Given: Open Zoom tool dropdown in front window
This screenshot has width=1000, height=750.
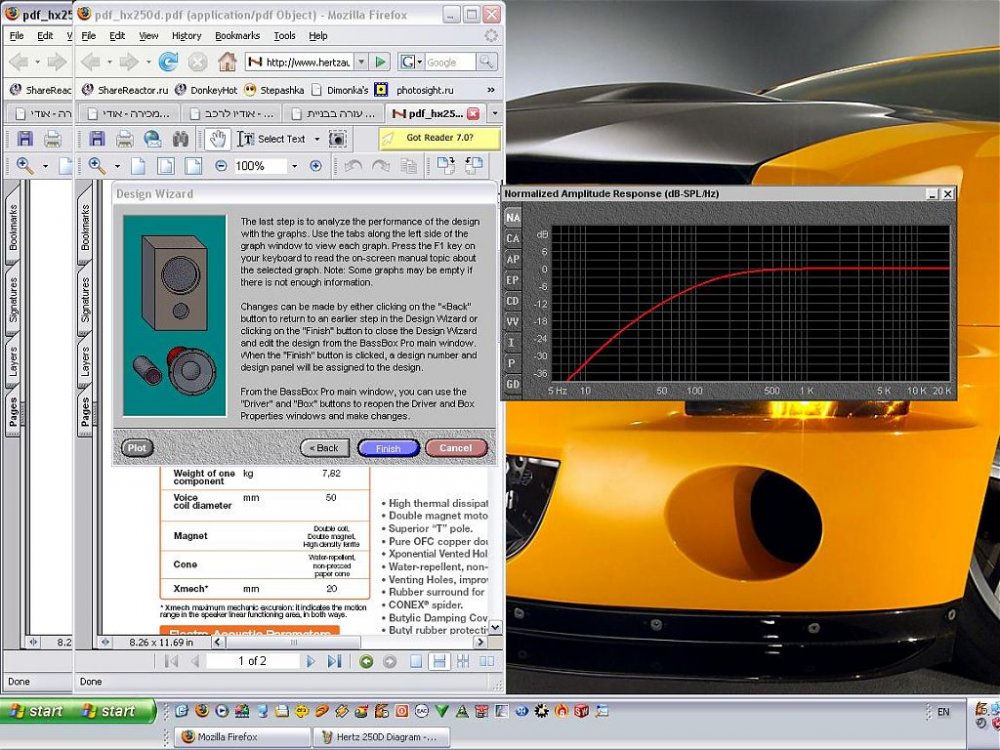Looking at the screenshot, I should point(117,166).
